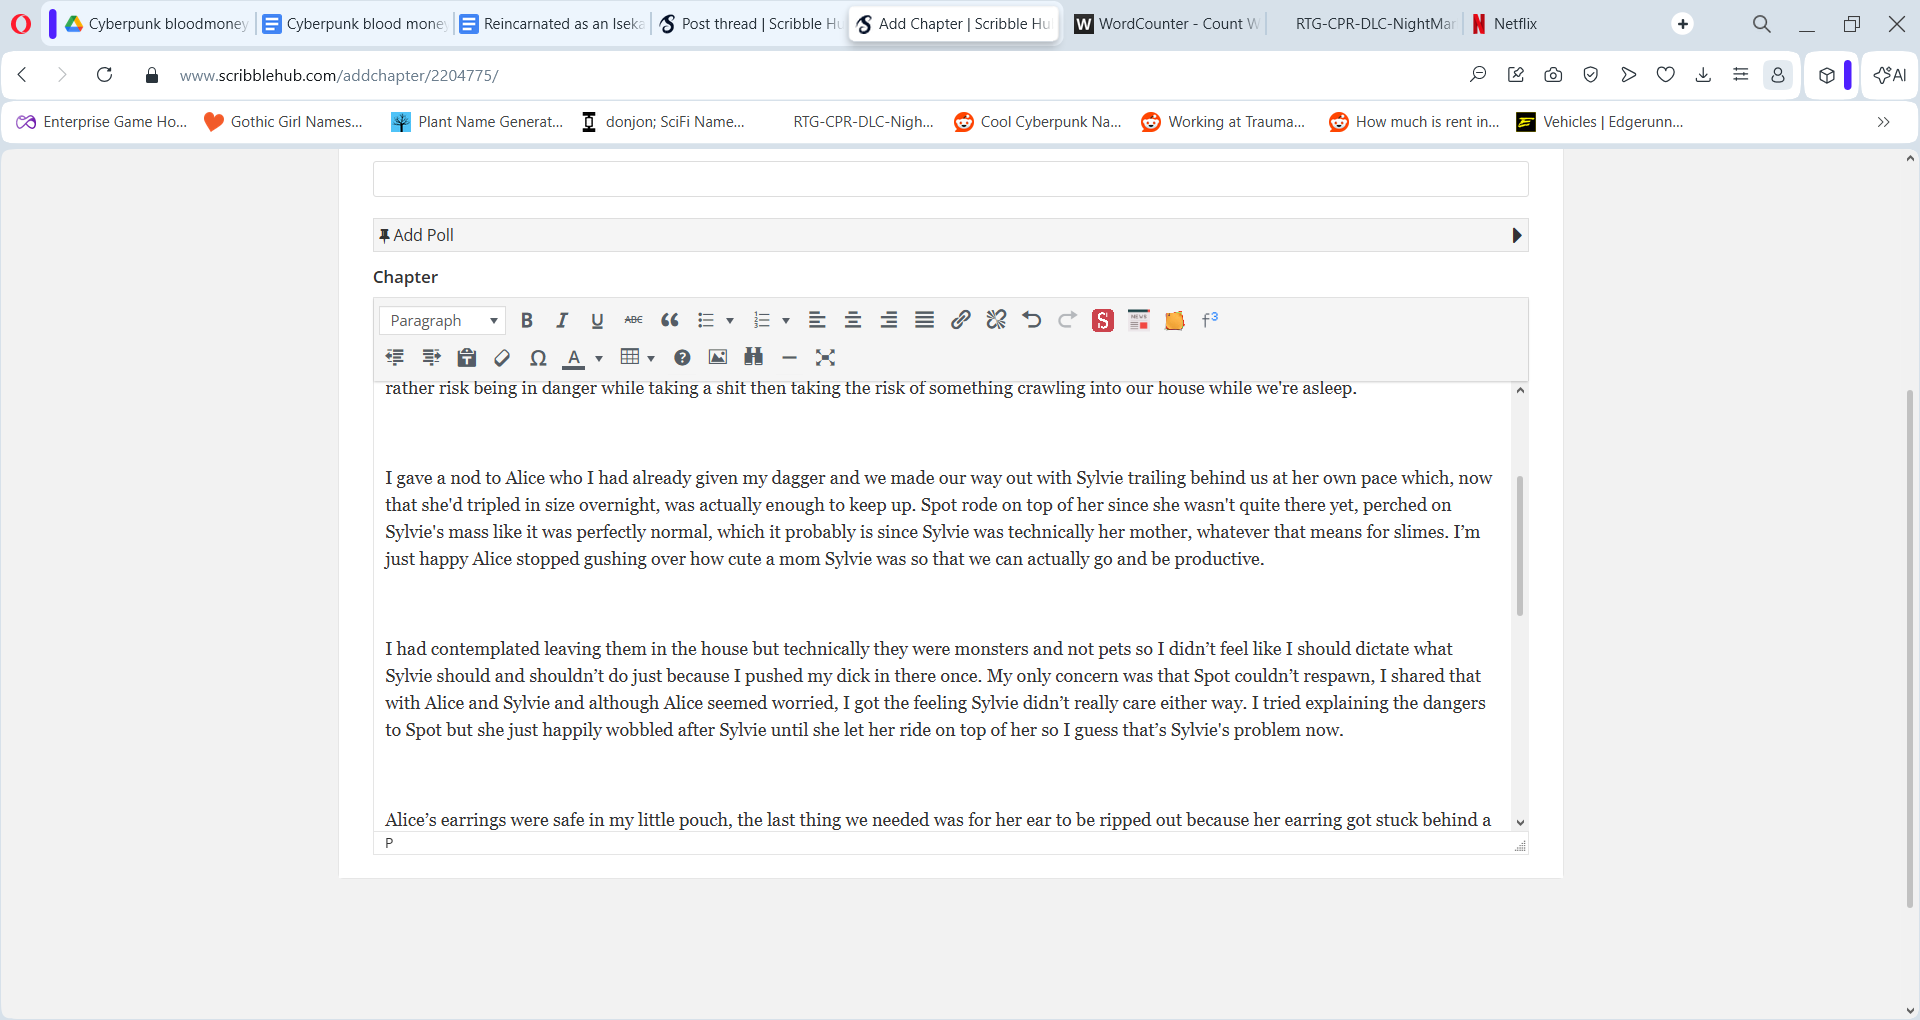The height and width of the screenshot is (1020, 1920).
Task: Open the text color picker arrow
Action: tap(599, 358)
